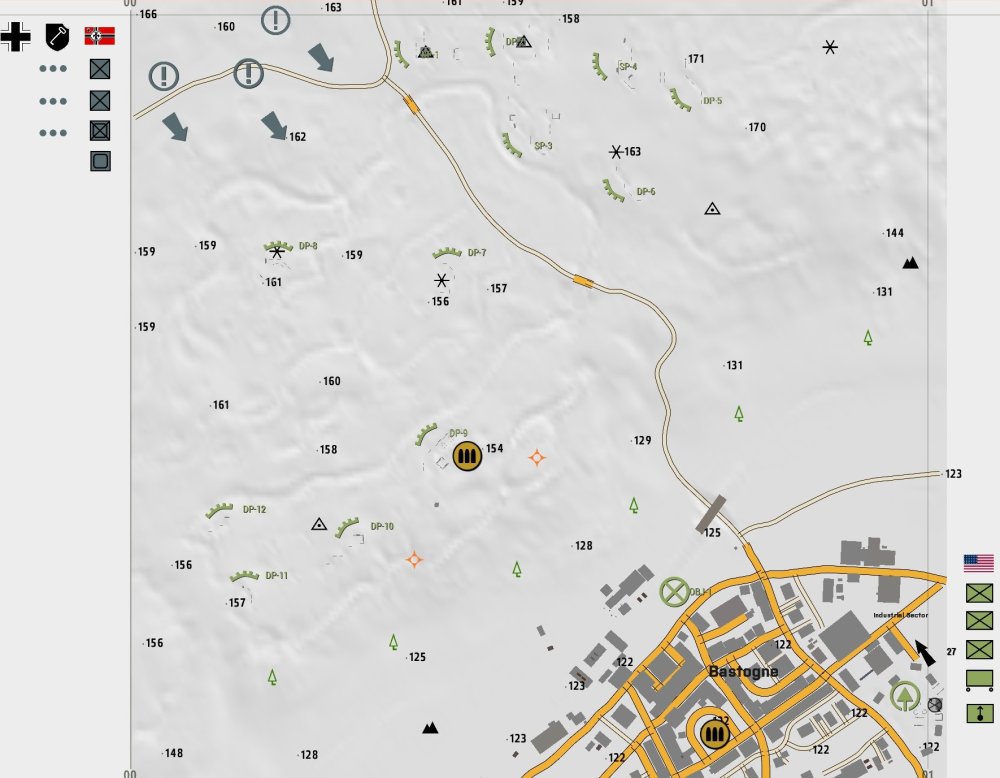Select the black shield division insignia
Viewport: 1000px width, 778px height.
tap(57, 37)
